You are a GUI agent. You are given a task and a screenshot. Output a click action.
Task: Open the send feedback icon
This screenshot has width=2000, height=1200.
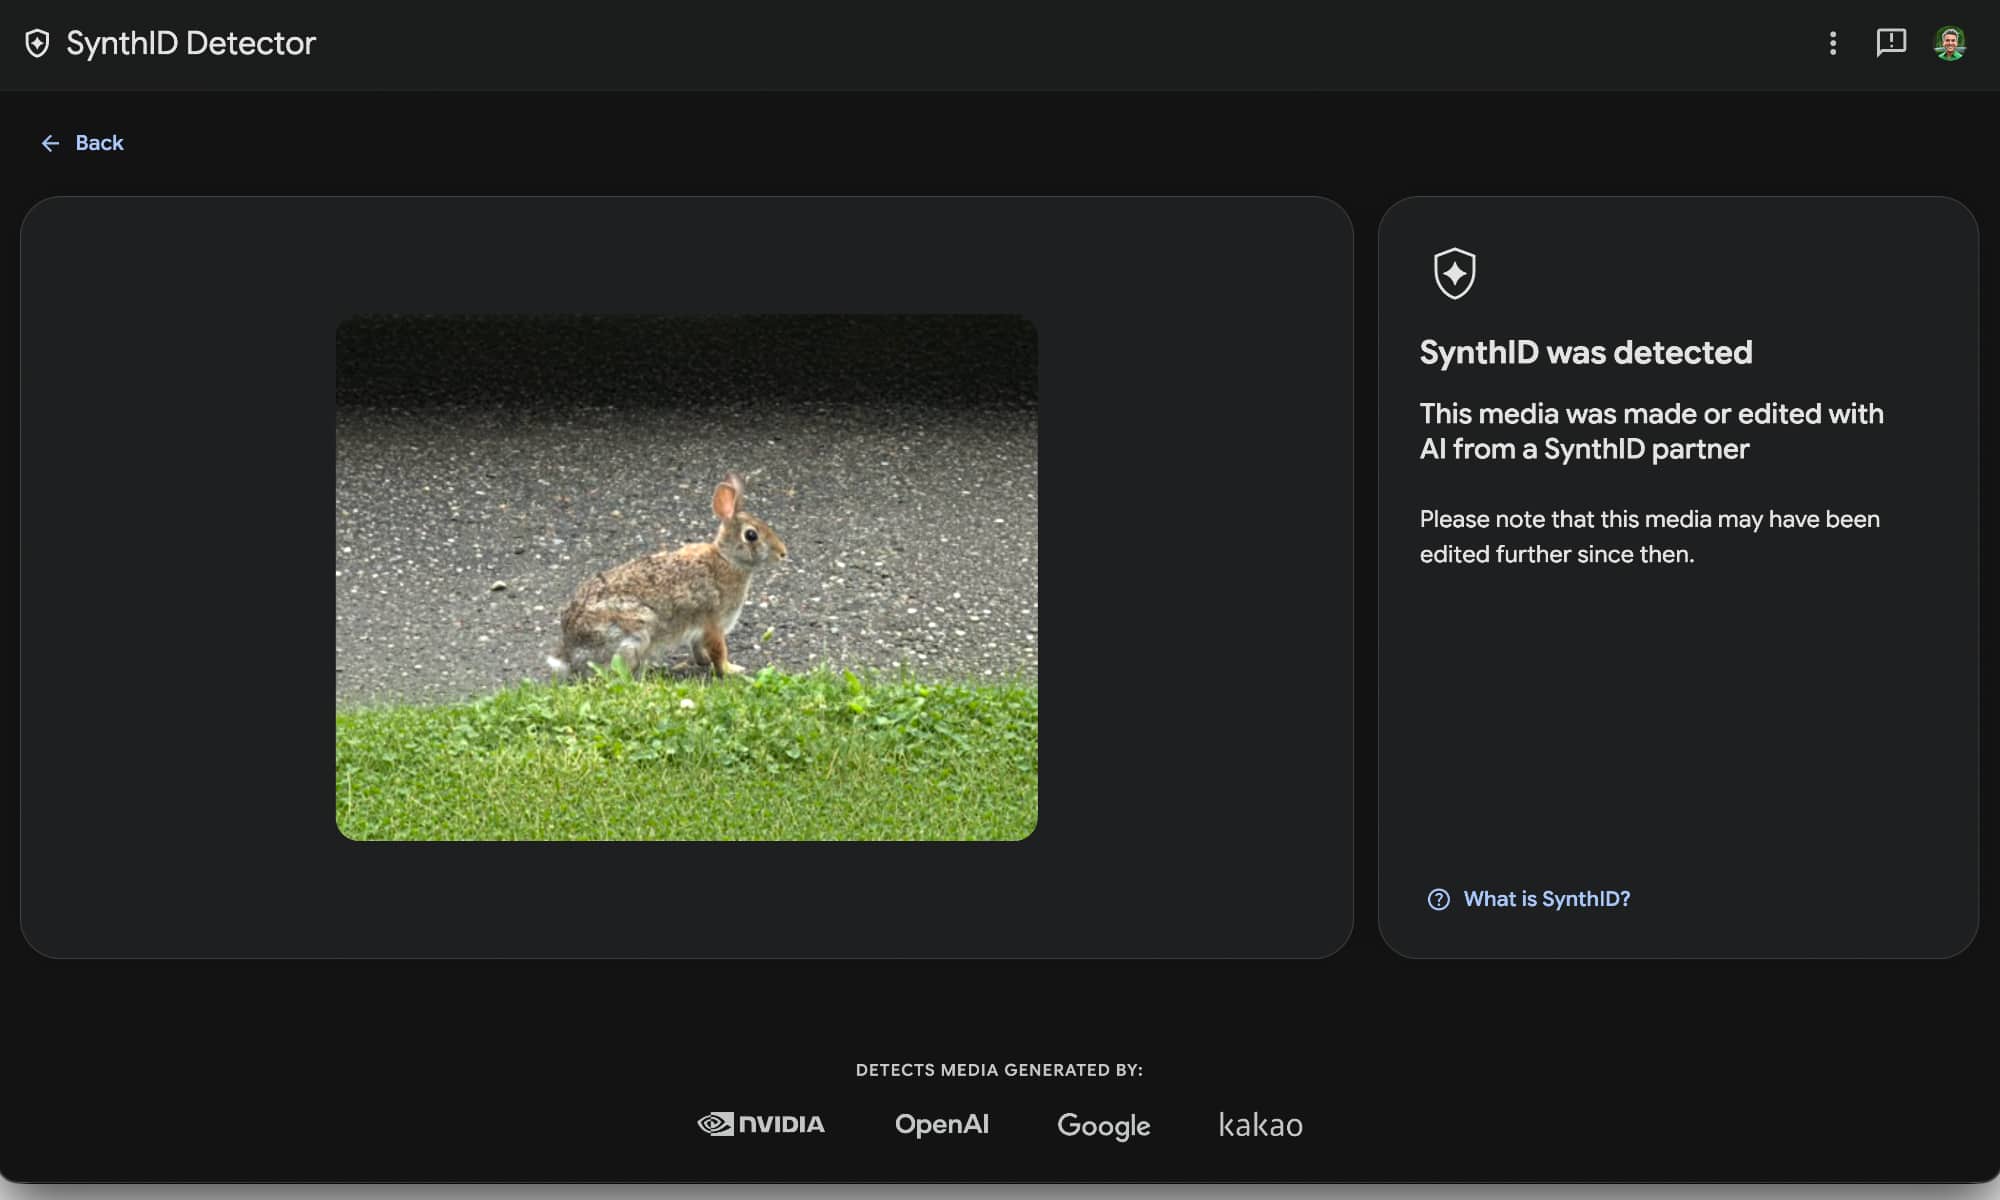tap(1891, 43)
